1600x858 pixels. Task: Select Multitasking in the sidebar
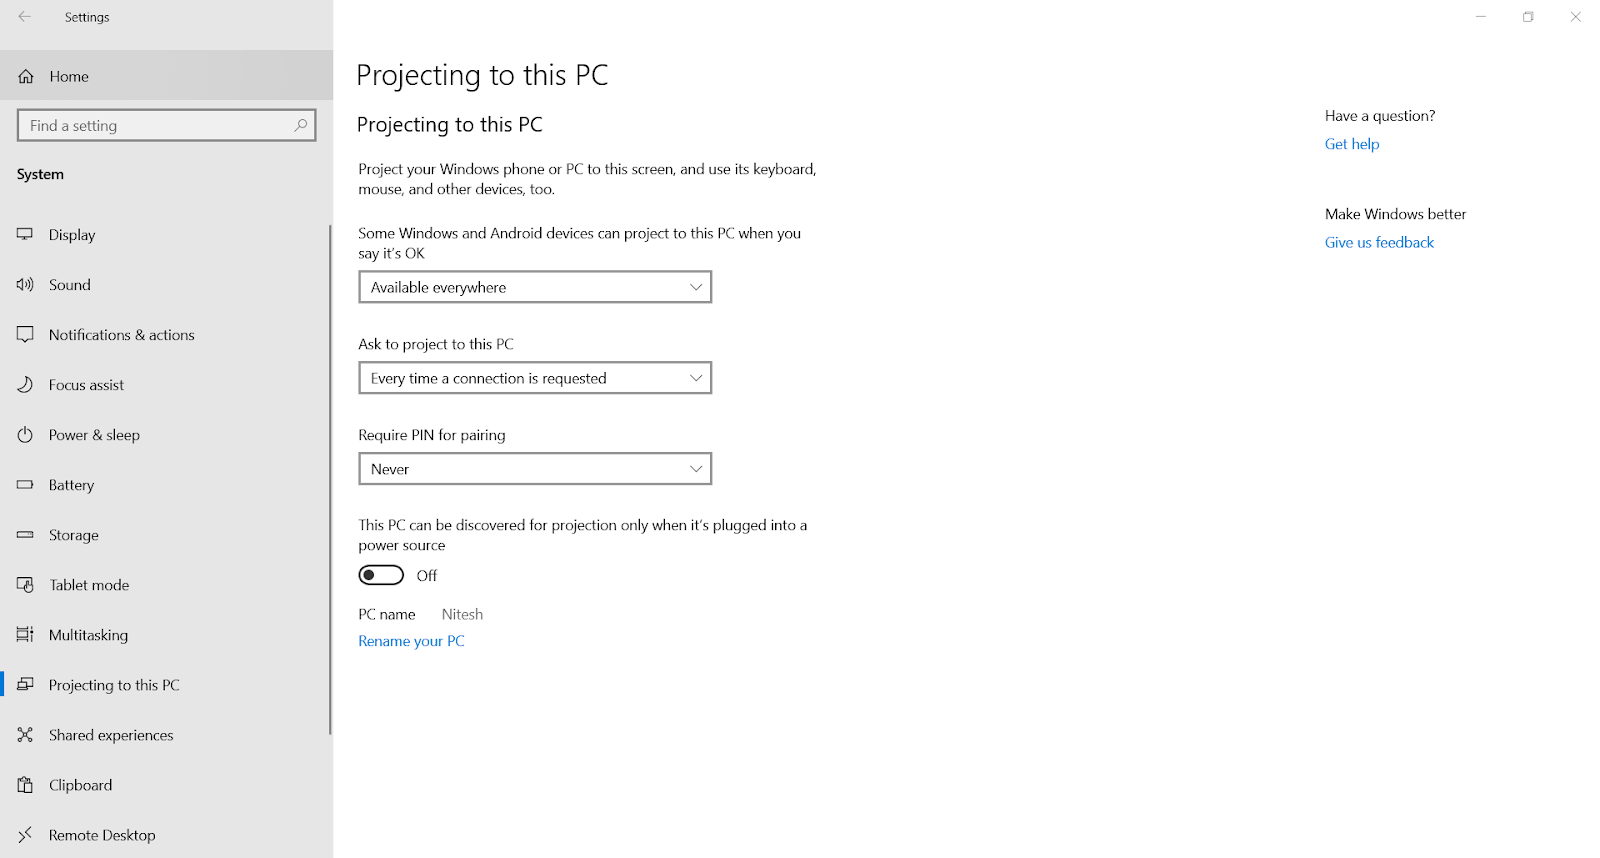(88, 635)
